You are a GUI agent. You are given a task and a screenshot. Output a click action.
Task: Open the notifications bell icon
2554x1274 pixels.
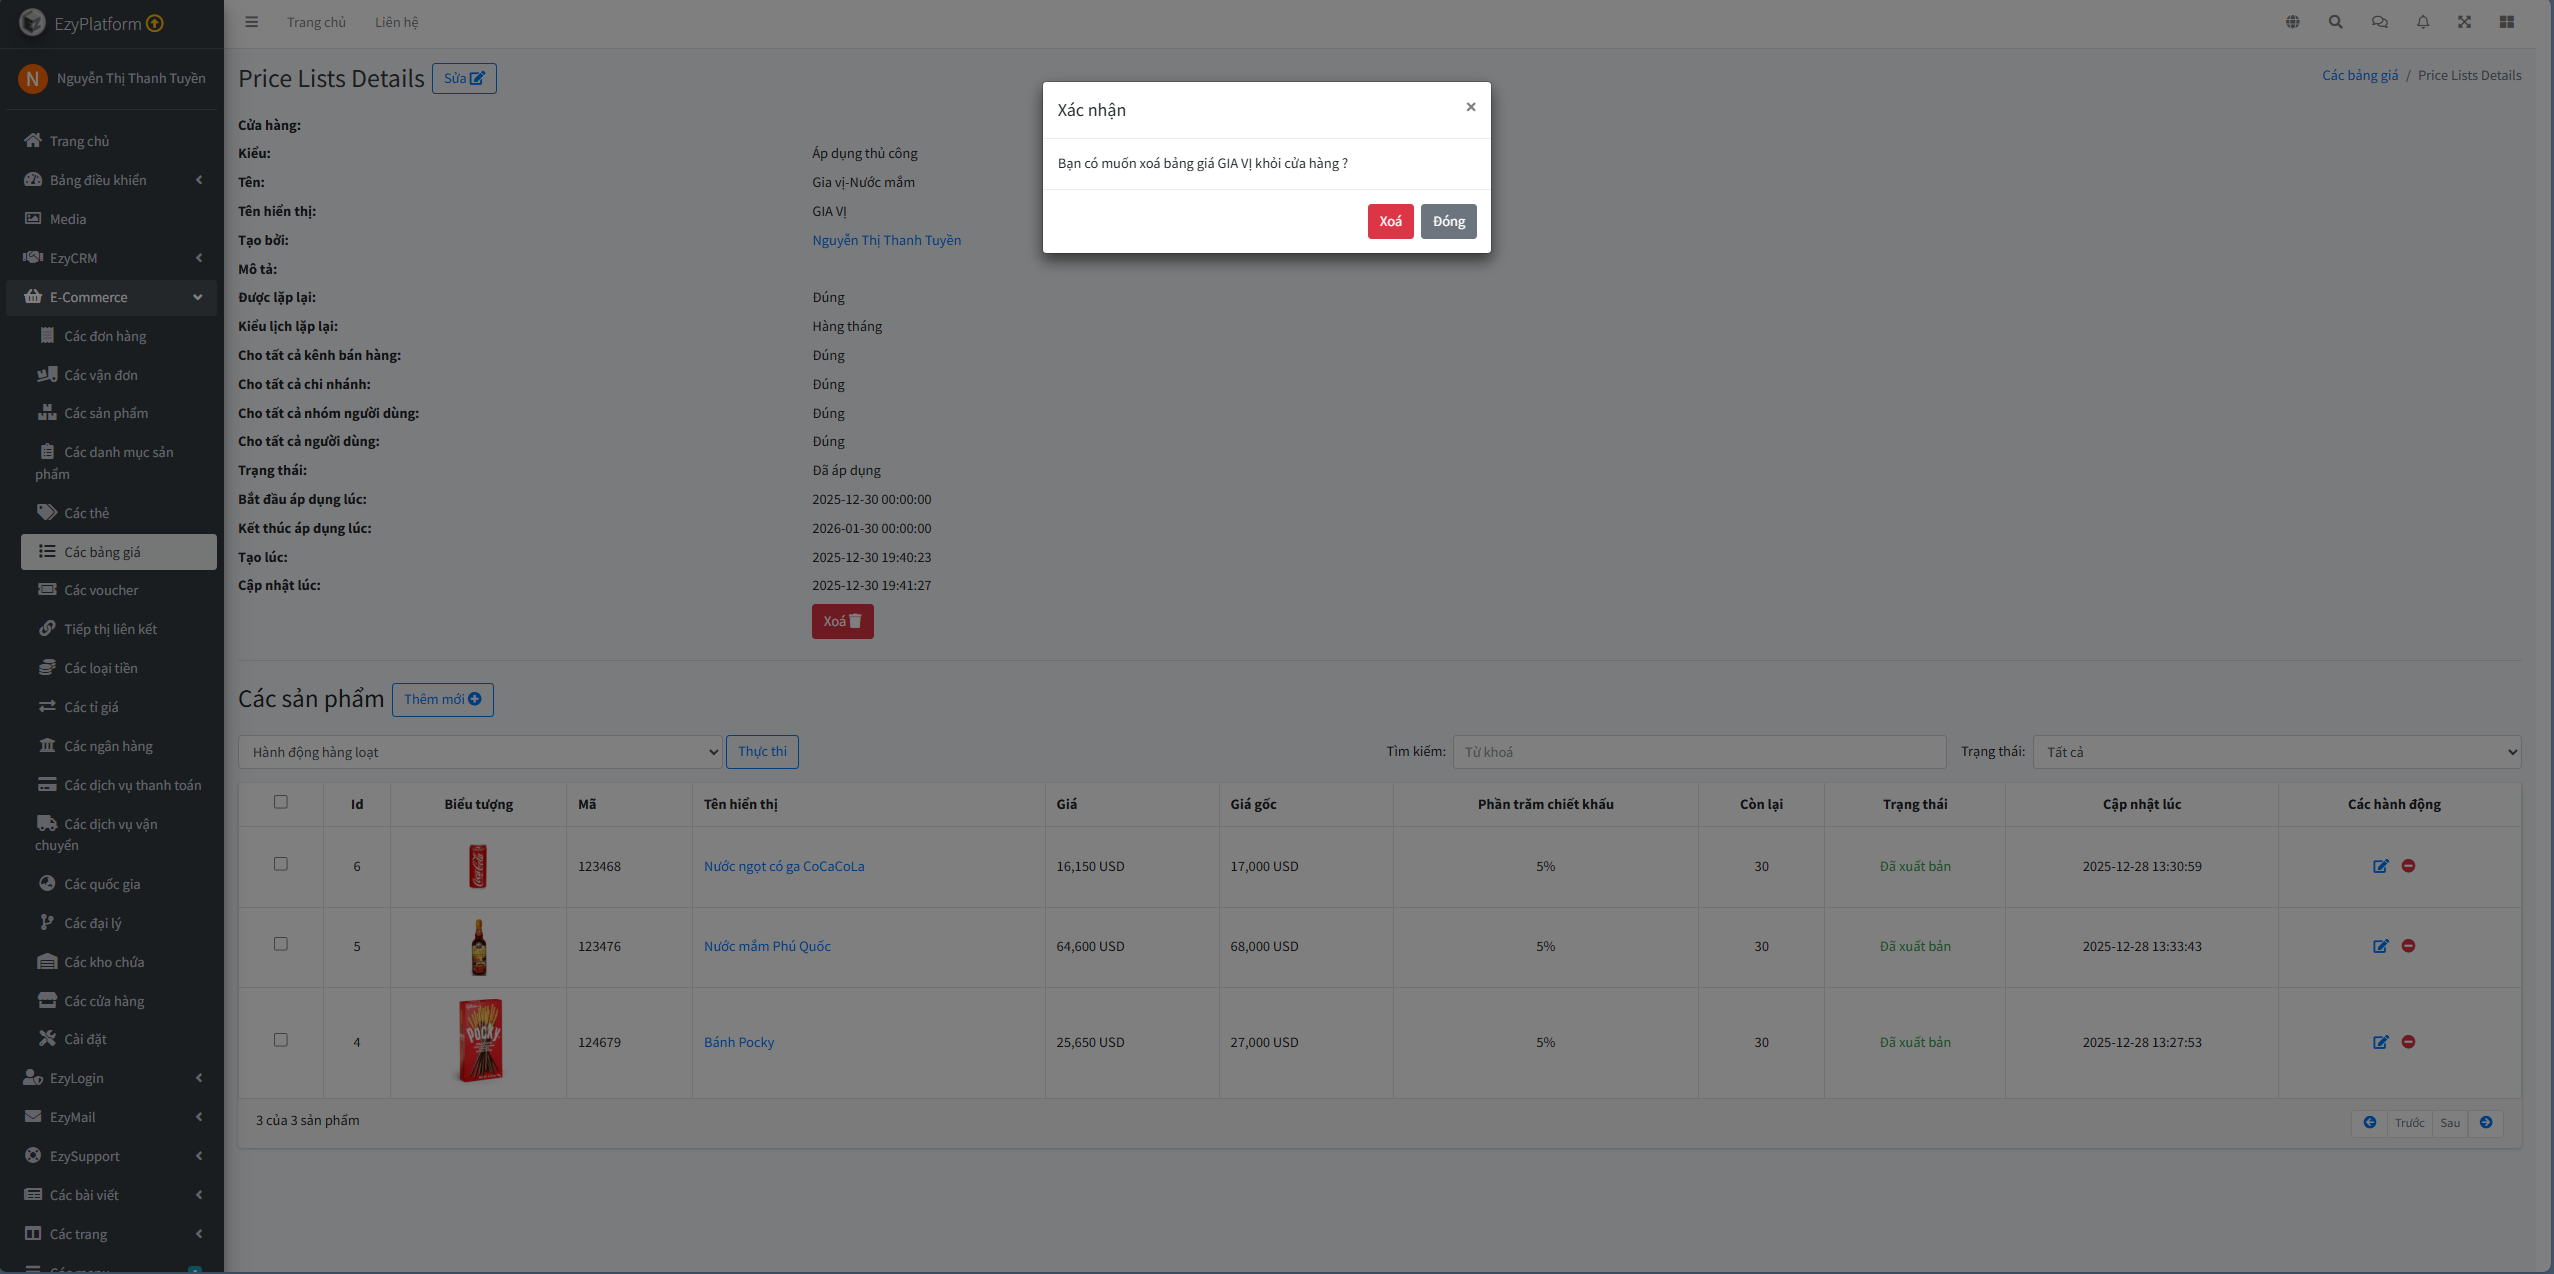(x=2422, y=22)
